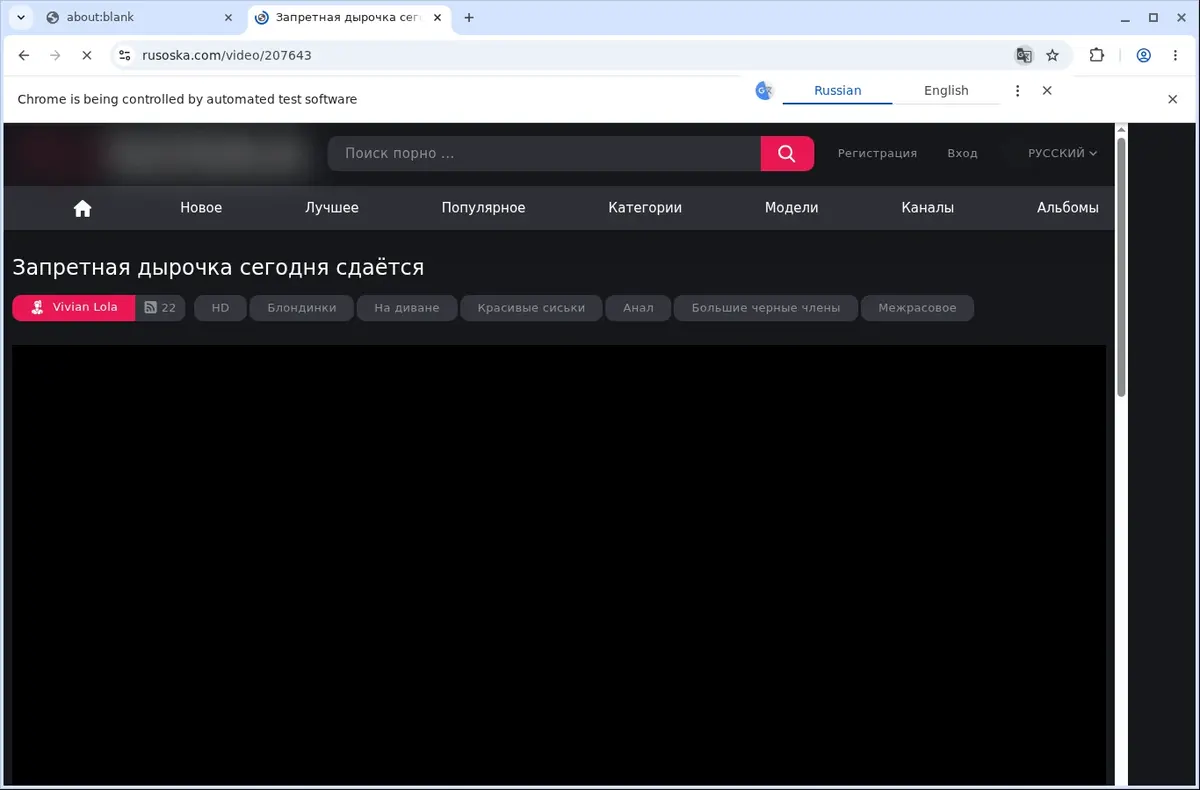The height and width of the screenshot is (790, 1200).
Task: Click the site search input field
Action: tap(544, 153)
